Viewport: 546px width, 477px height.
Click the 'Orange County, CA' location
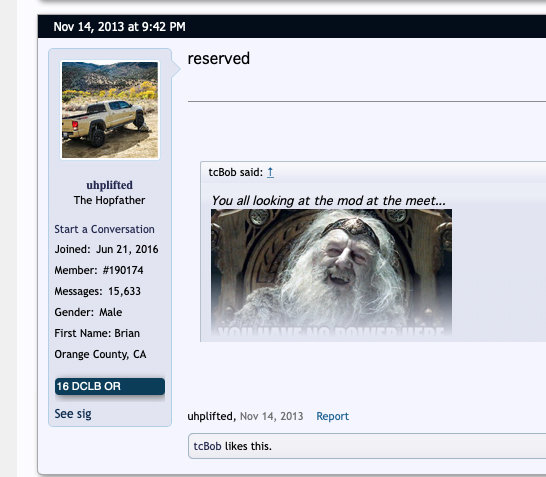click(100, 354)
